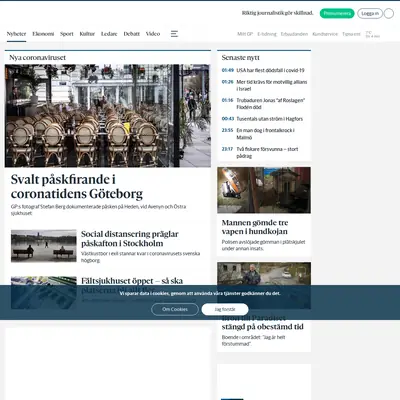Open article Mannen gömde tre vapen i hundkojan

click(x=255, y=227)
